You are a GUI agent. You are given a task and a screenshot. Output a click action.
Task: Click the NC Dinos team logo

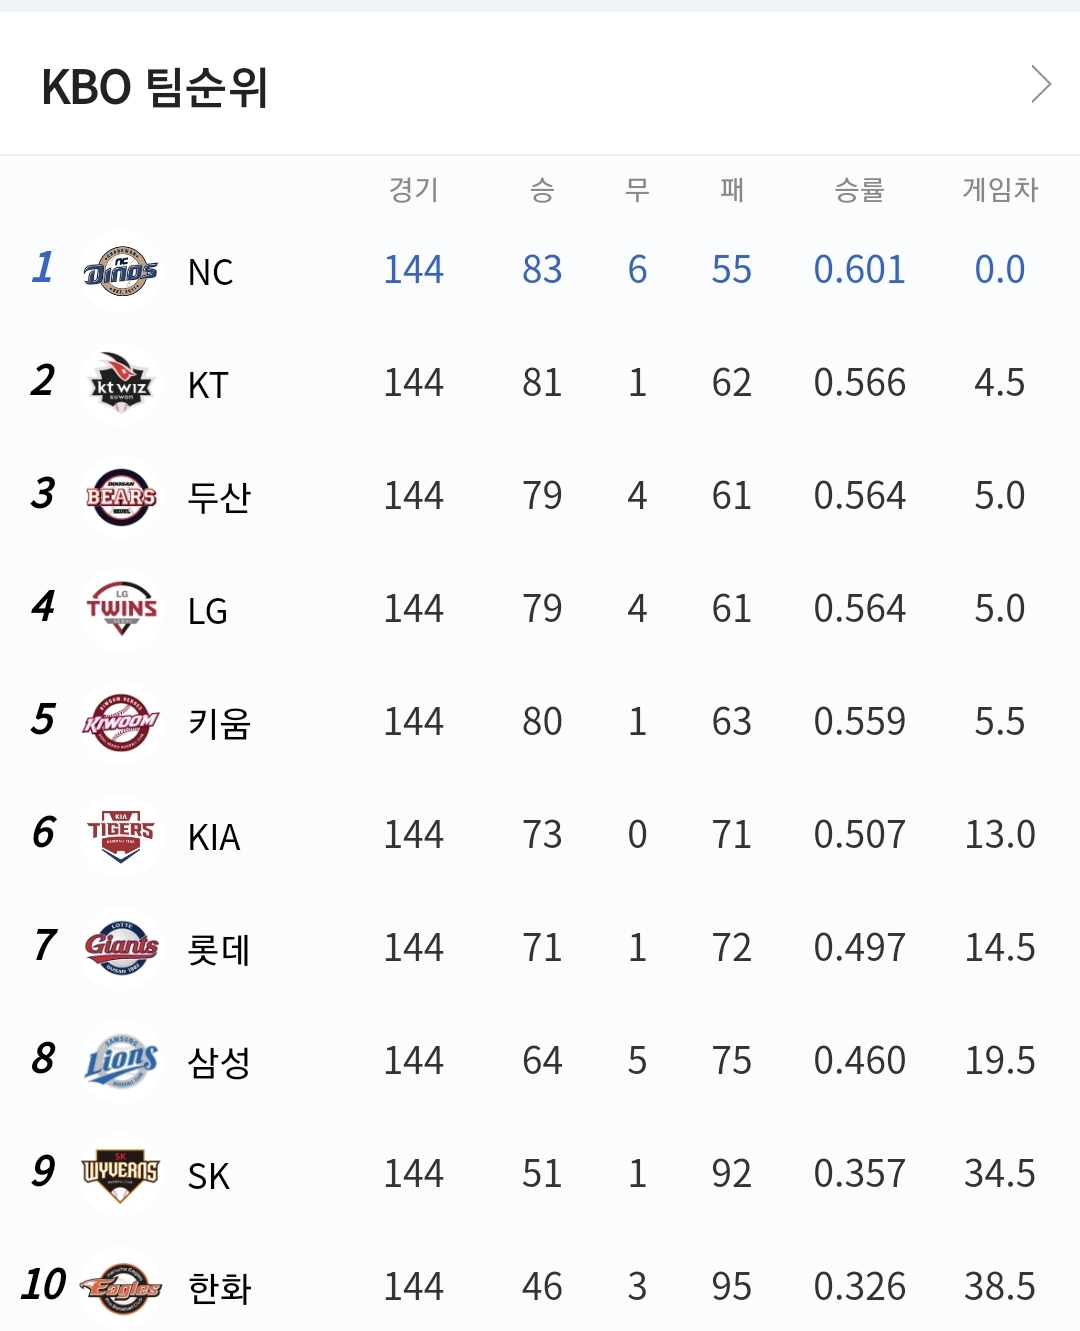point(121,271)
